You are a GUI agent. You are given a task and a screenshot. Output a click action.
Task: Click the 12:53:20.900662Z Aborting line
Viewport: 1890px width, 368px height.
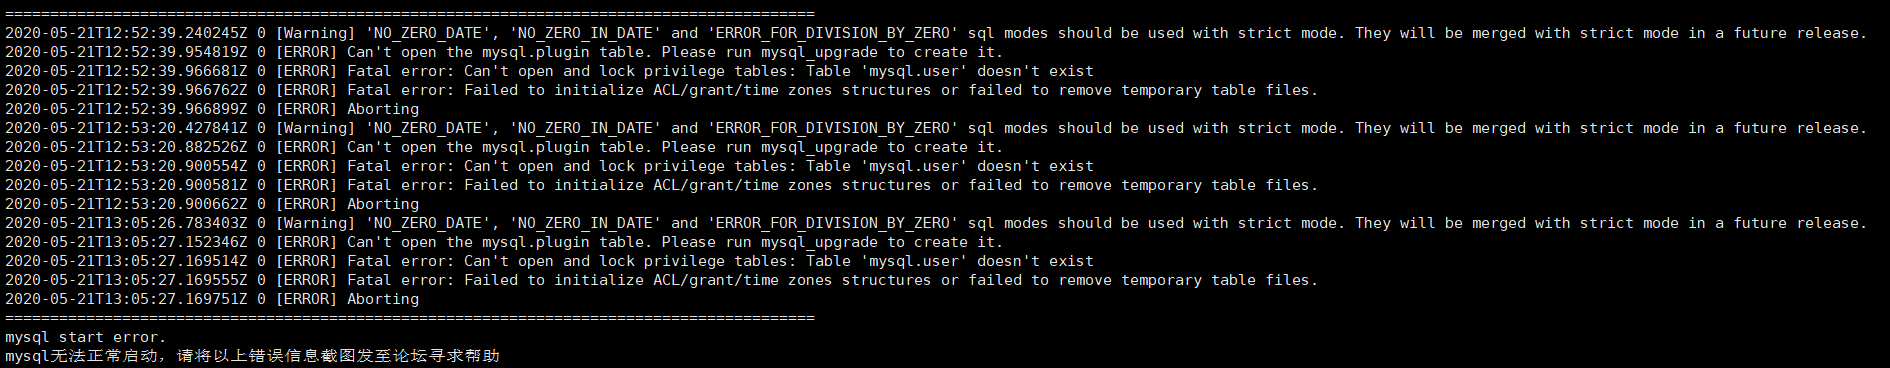212,204
